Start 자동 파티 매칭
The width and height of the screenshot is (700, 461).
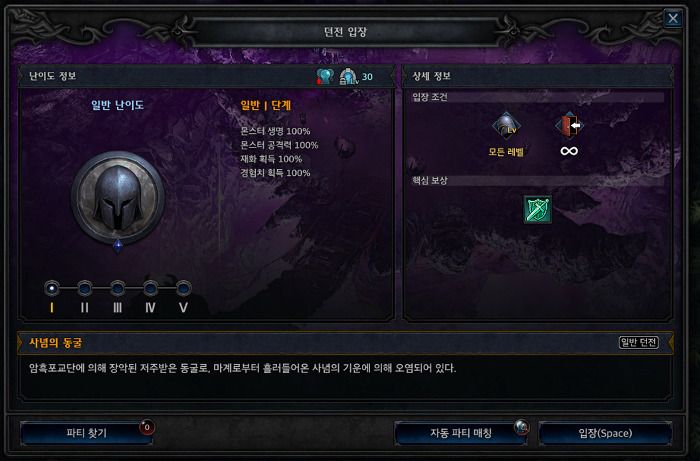pyautogui.click(x=461, y=433)
